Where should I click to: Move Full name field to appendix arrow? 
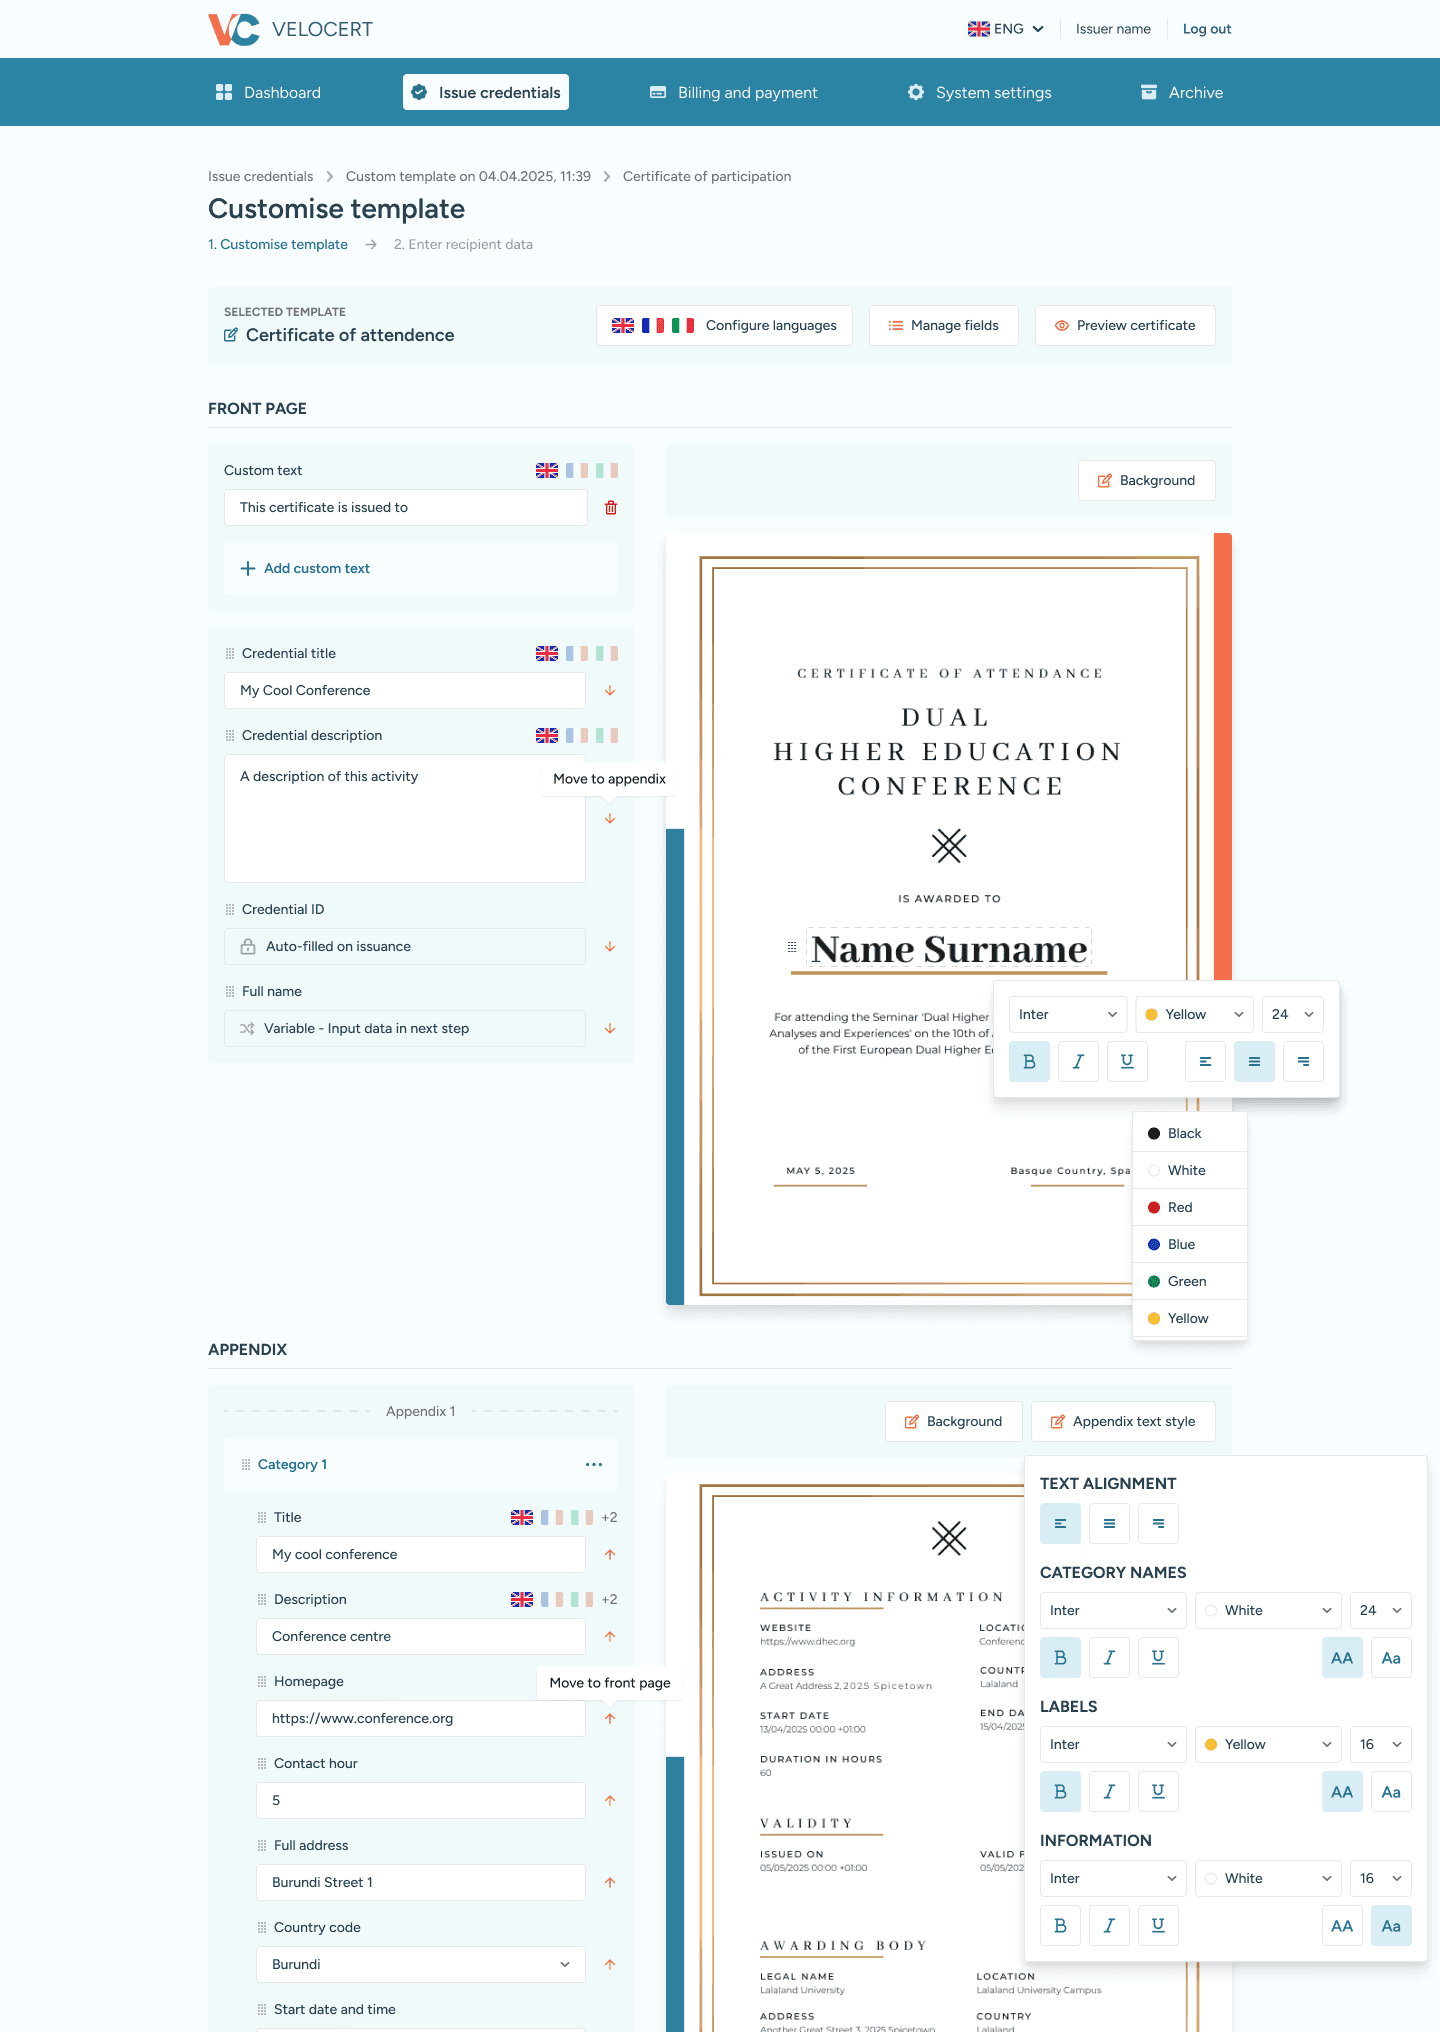(610, 1029)
